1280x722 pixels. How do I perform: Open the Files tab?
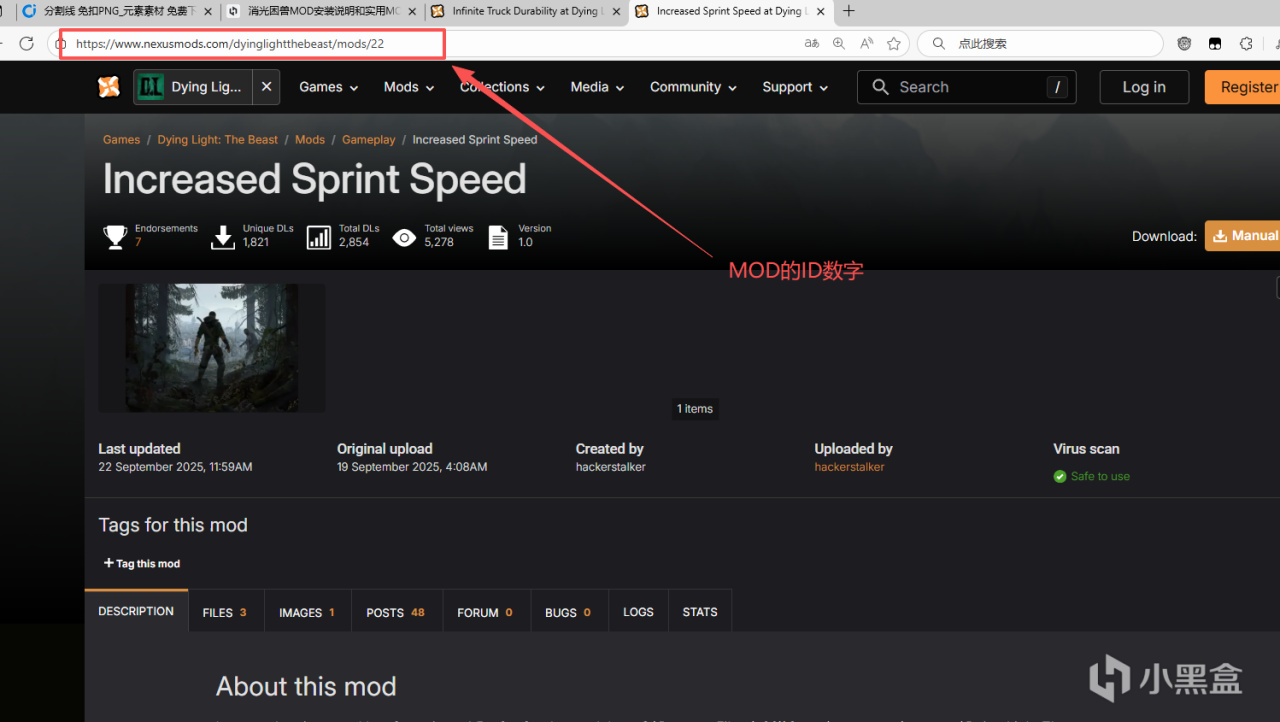click(x=225, y=612)
